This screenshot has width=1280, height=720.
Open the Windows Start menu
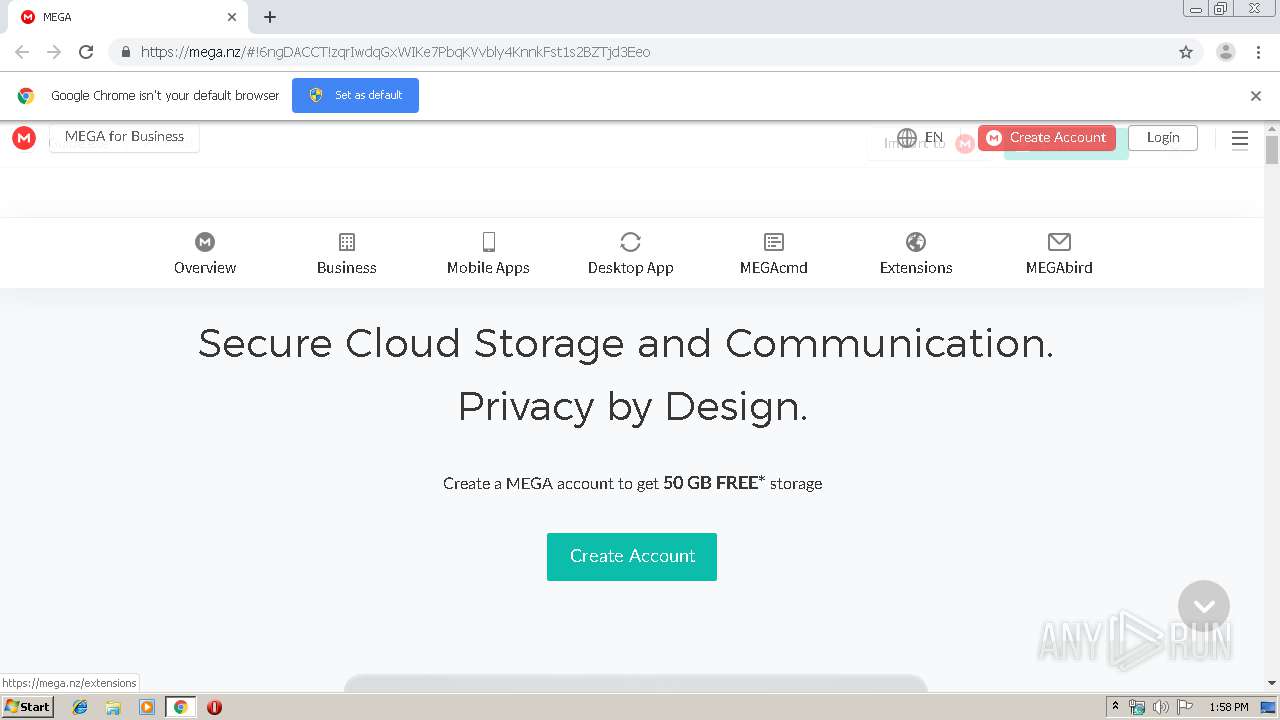coord(28,707)
